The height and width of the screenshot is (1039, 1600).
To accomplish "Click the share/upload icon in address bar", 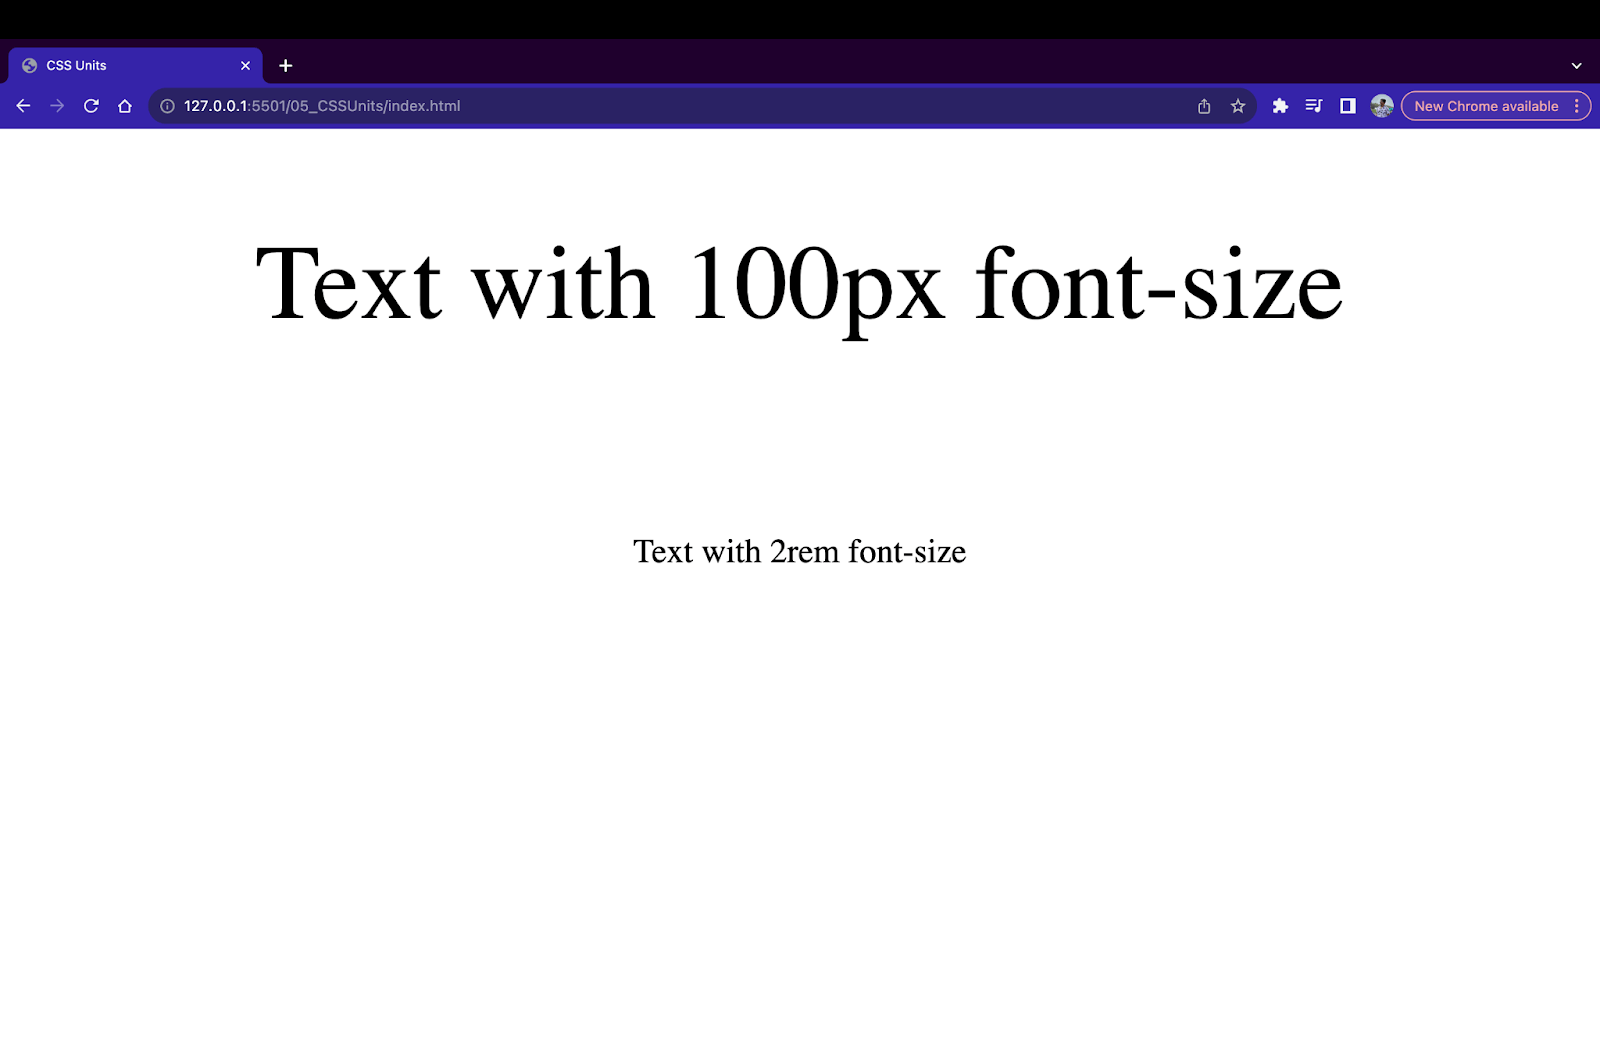I will coord(1204,105).
